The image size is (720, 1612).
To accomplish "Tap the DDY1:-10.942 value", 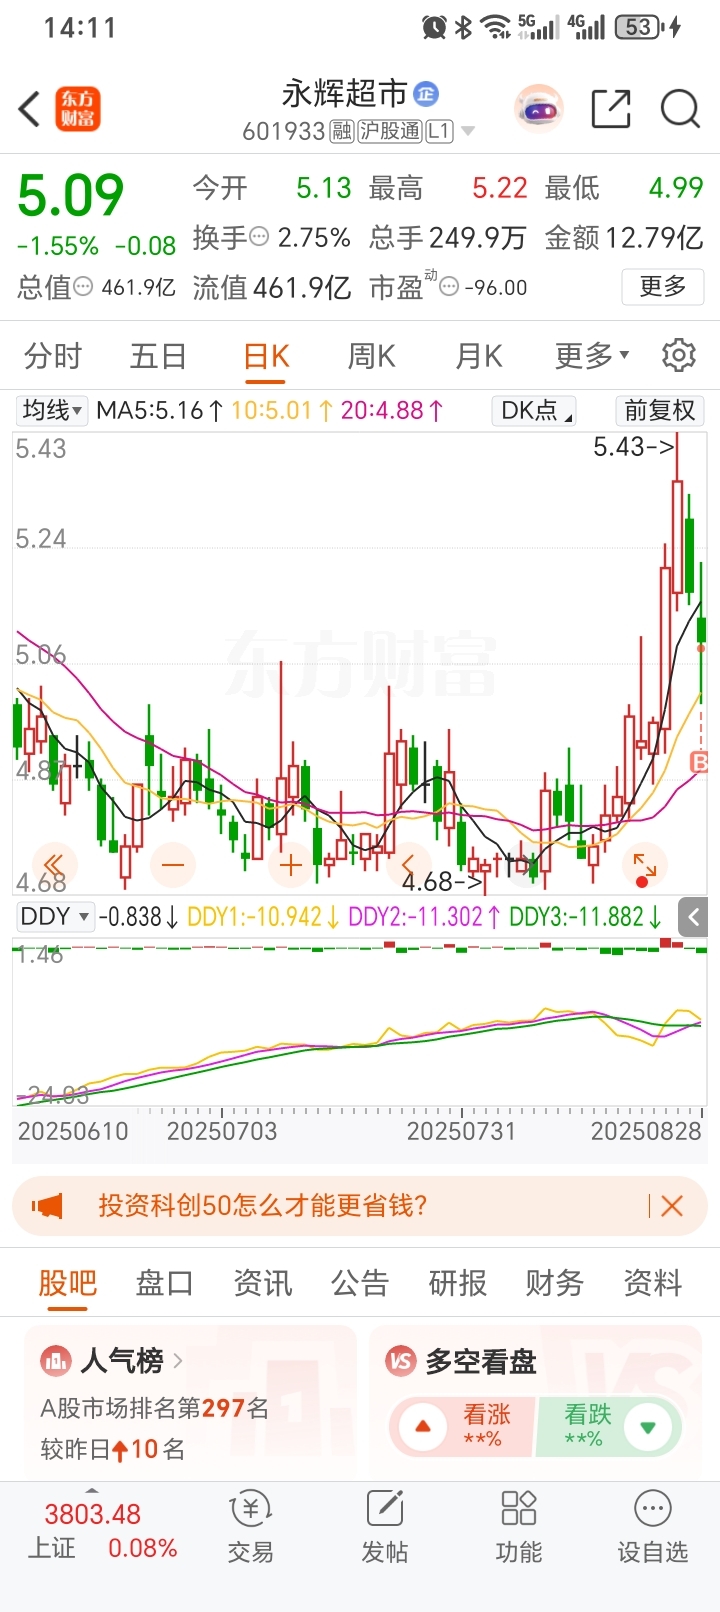I will [264, 916].
